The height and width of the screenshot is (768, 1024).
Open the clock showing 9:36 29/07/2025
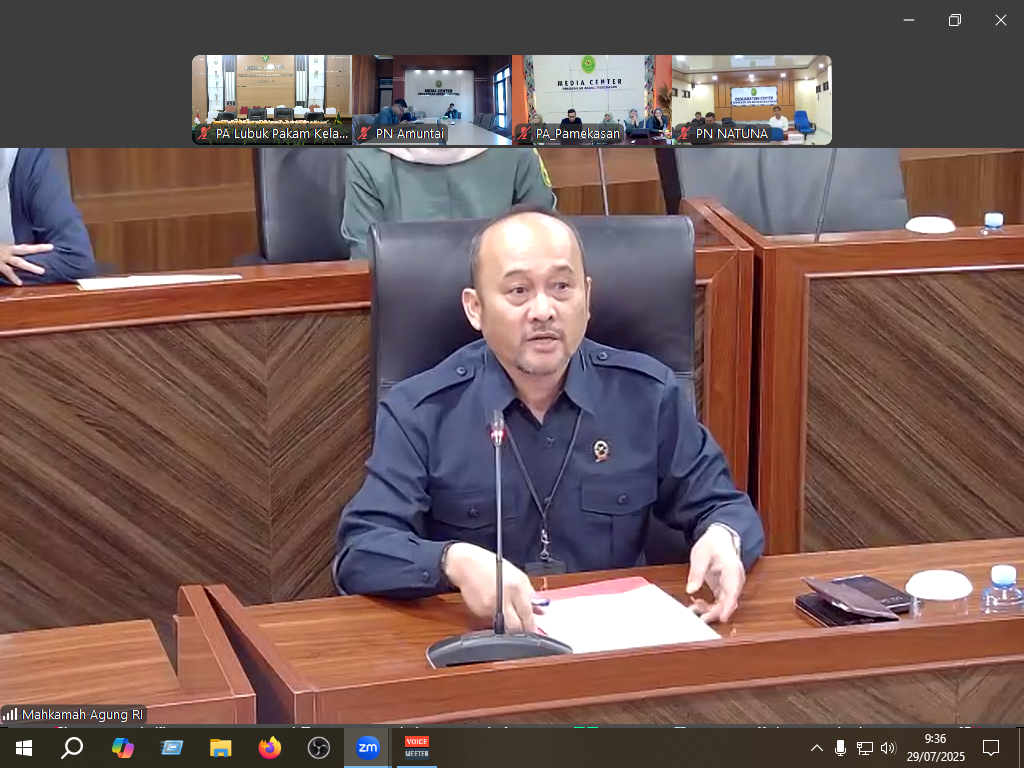tap(936, 747)
